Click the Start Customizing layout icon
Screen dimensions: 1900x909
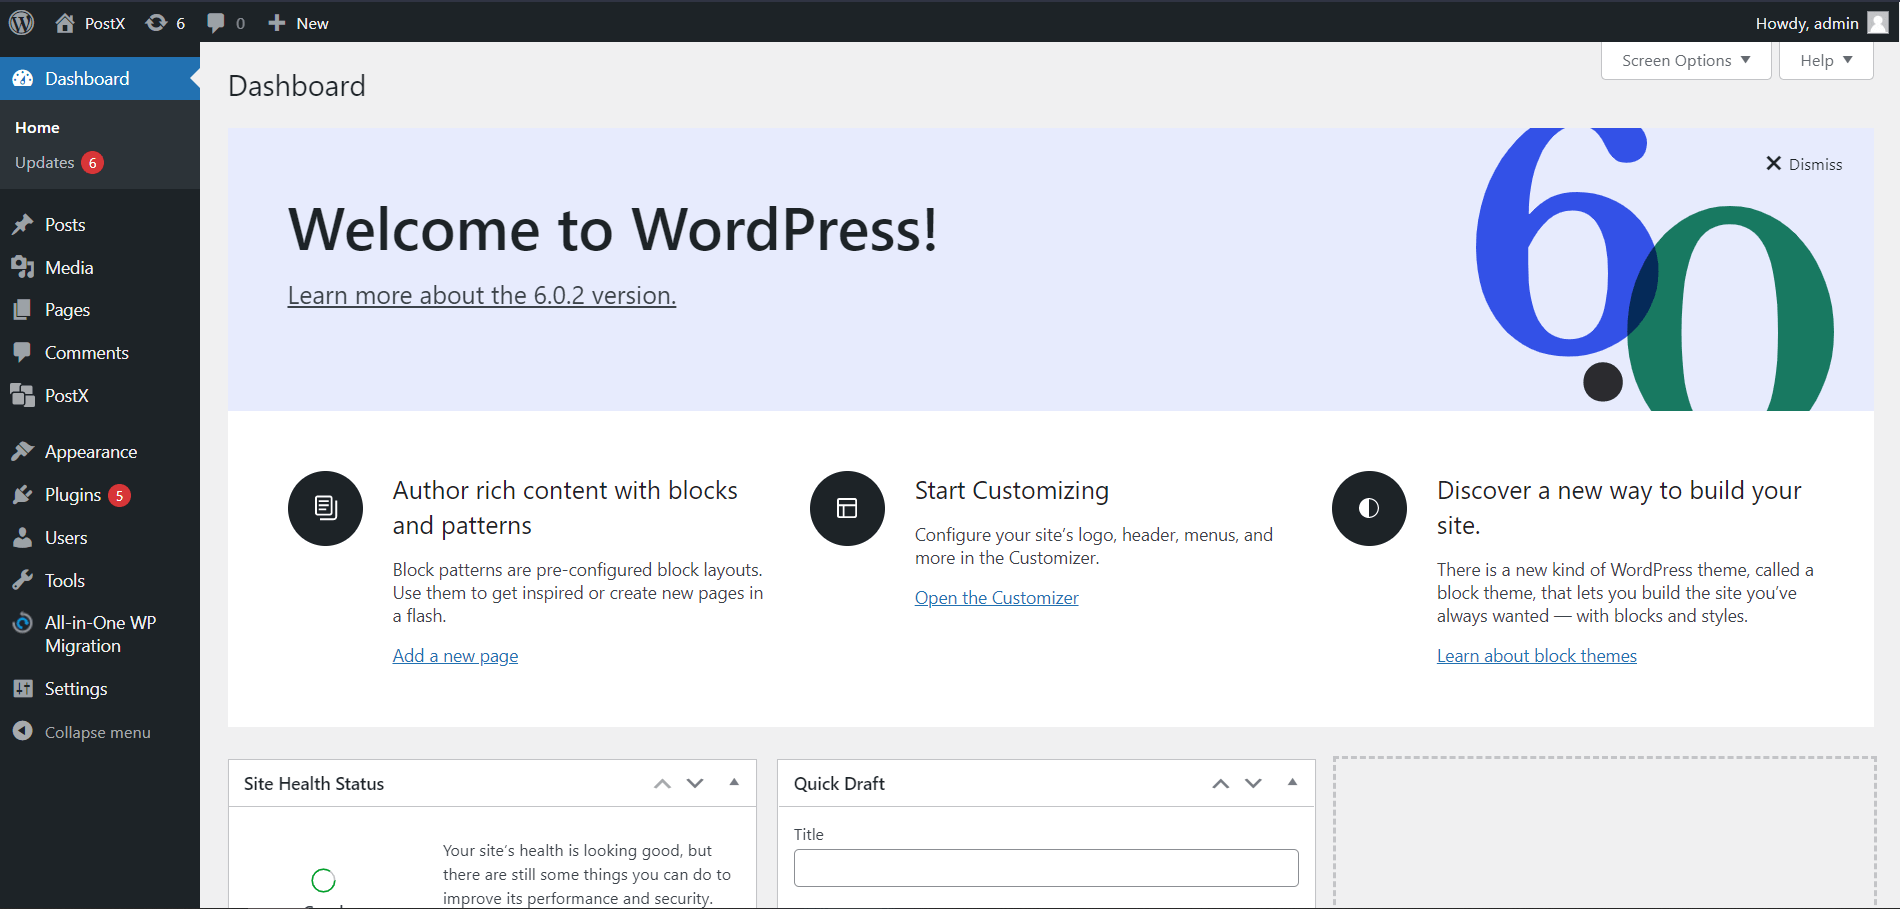point(847,508)
